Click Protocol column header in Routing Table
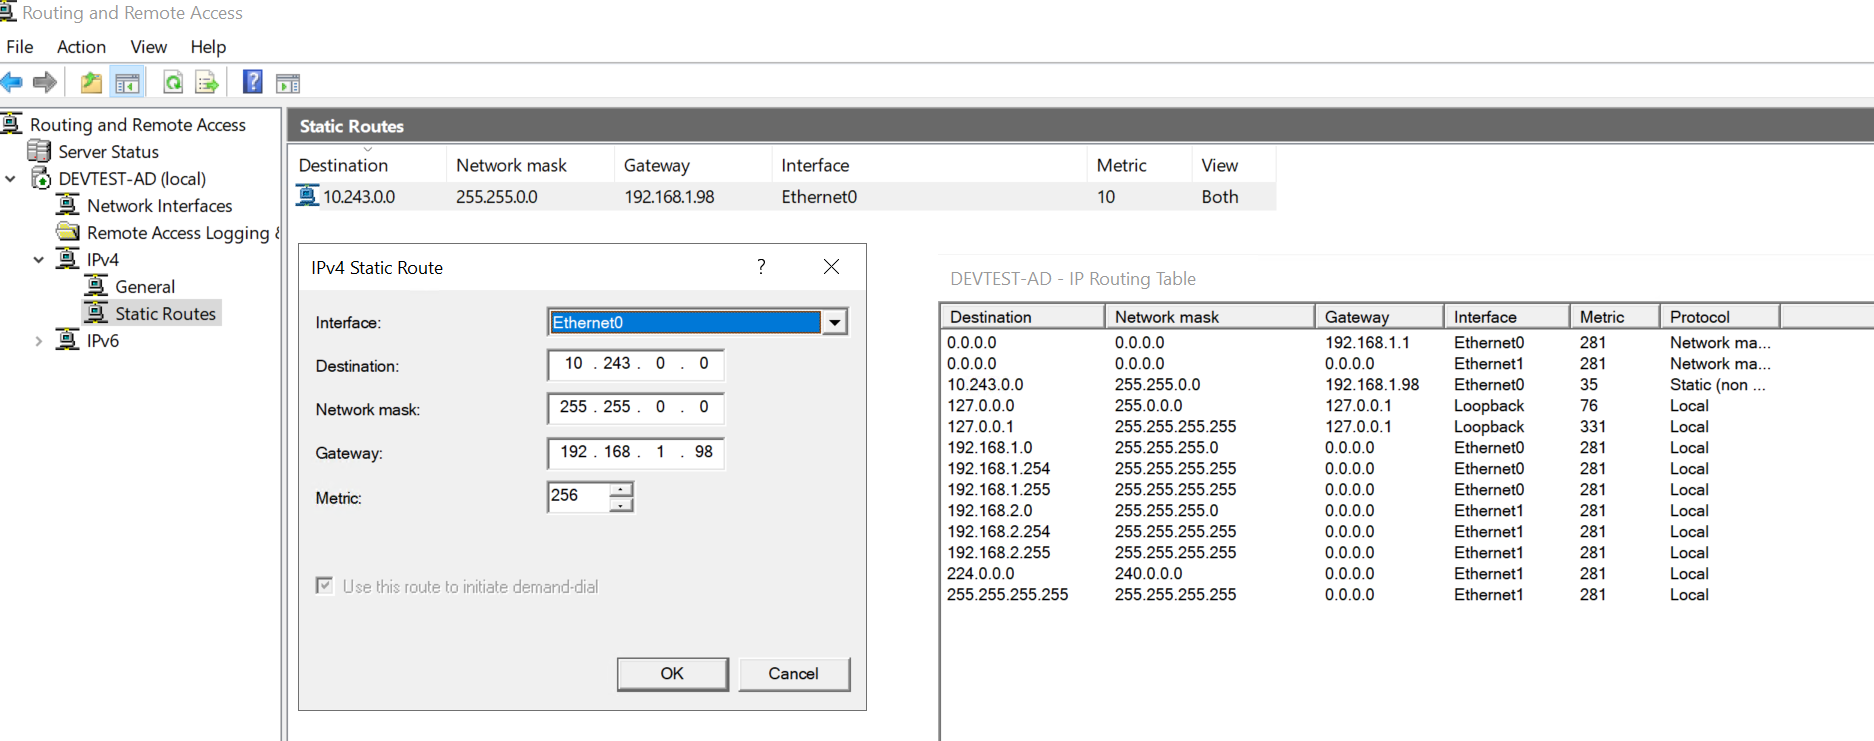Screen dimensions: 1874x741 click(1719, 317)
